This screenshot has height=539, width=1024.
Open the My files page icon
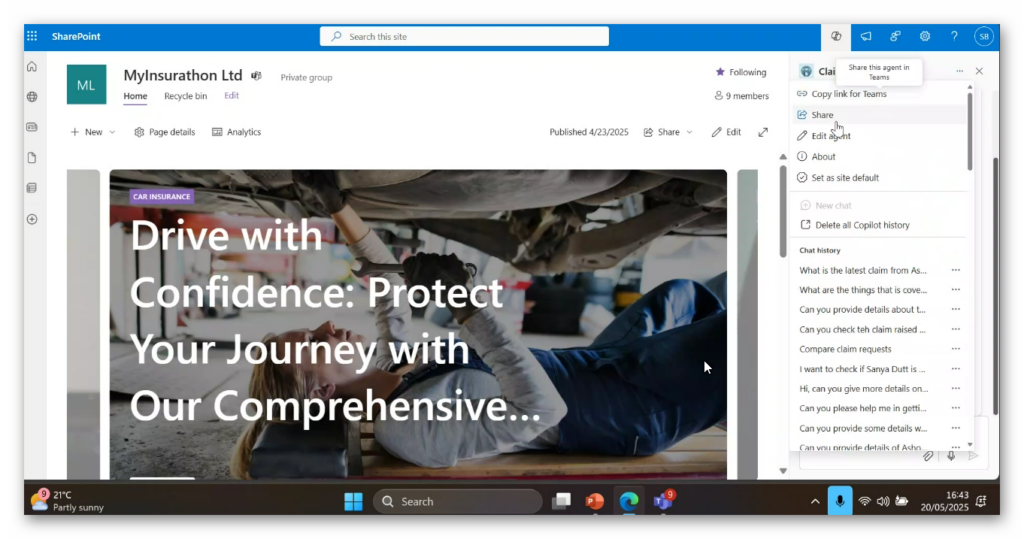[32, 157]
